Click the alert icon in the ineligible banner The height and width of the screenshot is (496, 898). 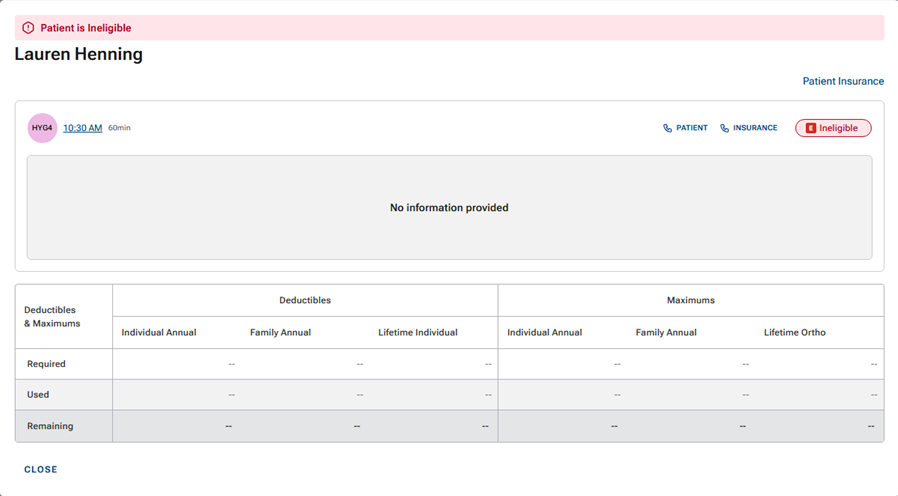(x=28, y=28)
